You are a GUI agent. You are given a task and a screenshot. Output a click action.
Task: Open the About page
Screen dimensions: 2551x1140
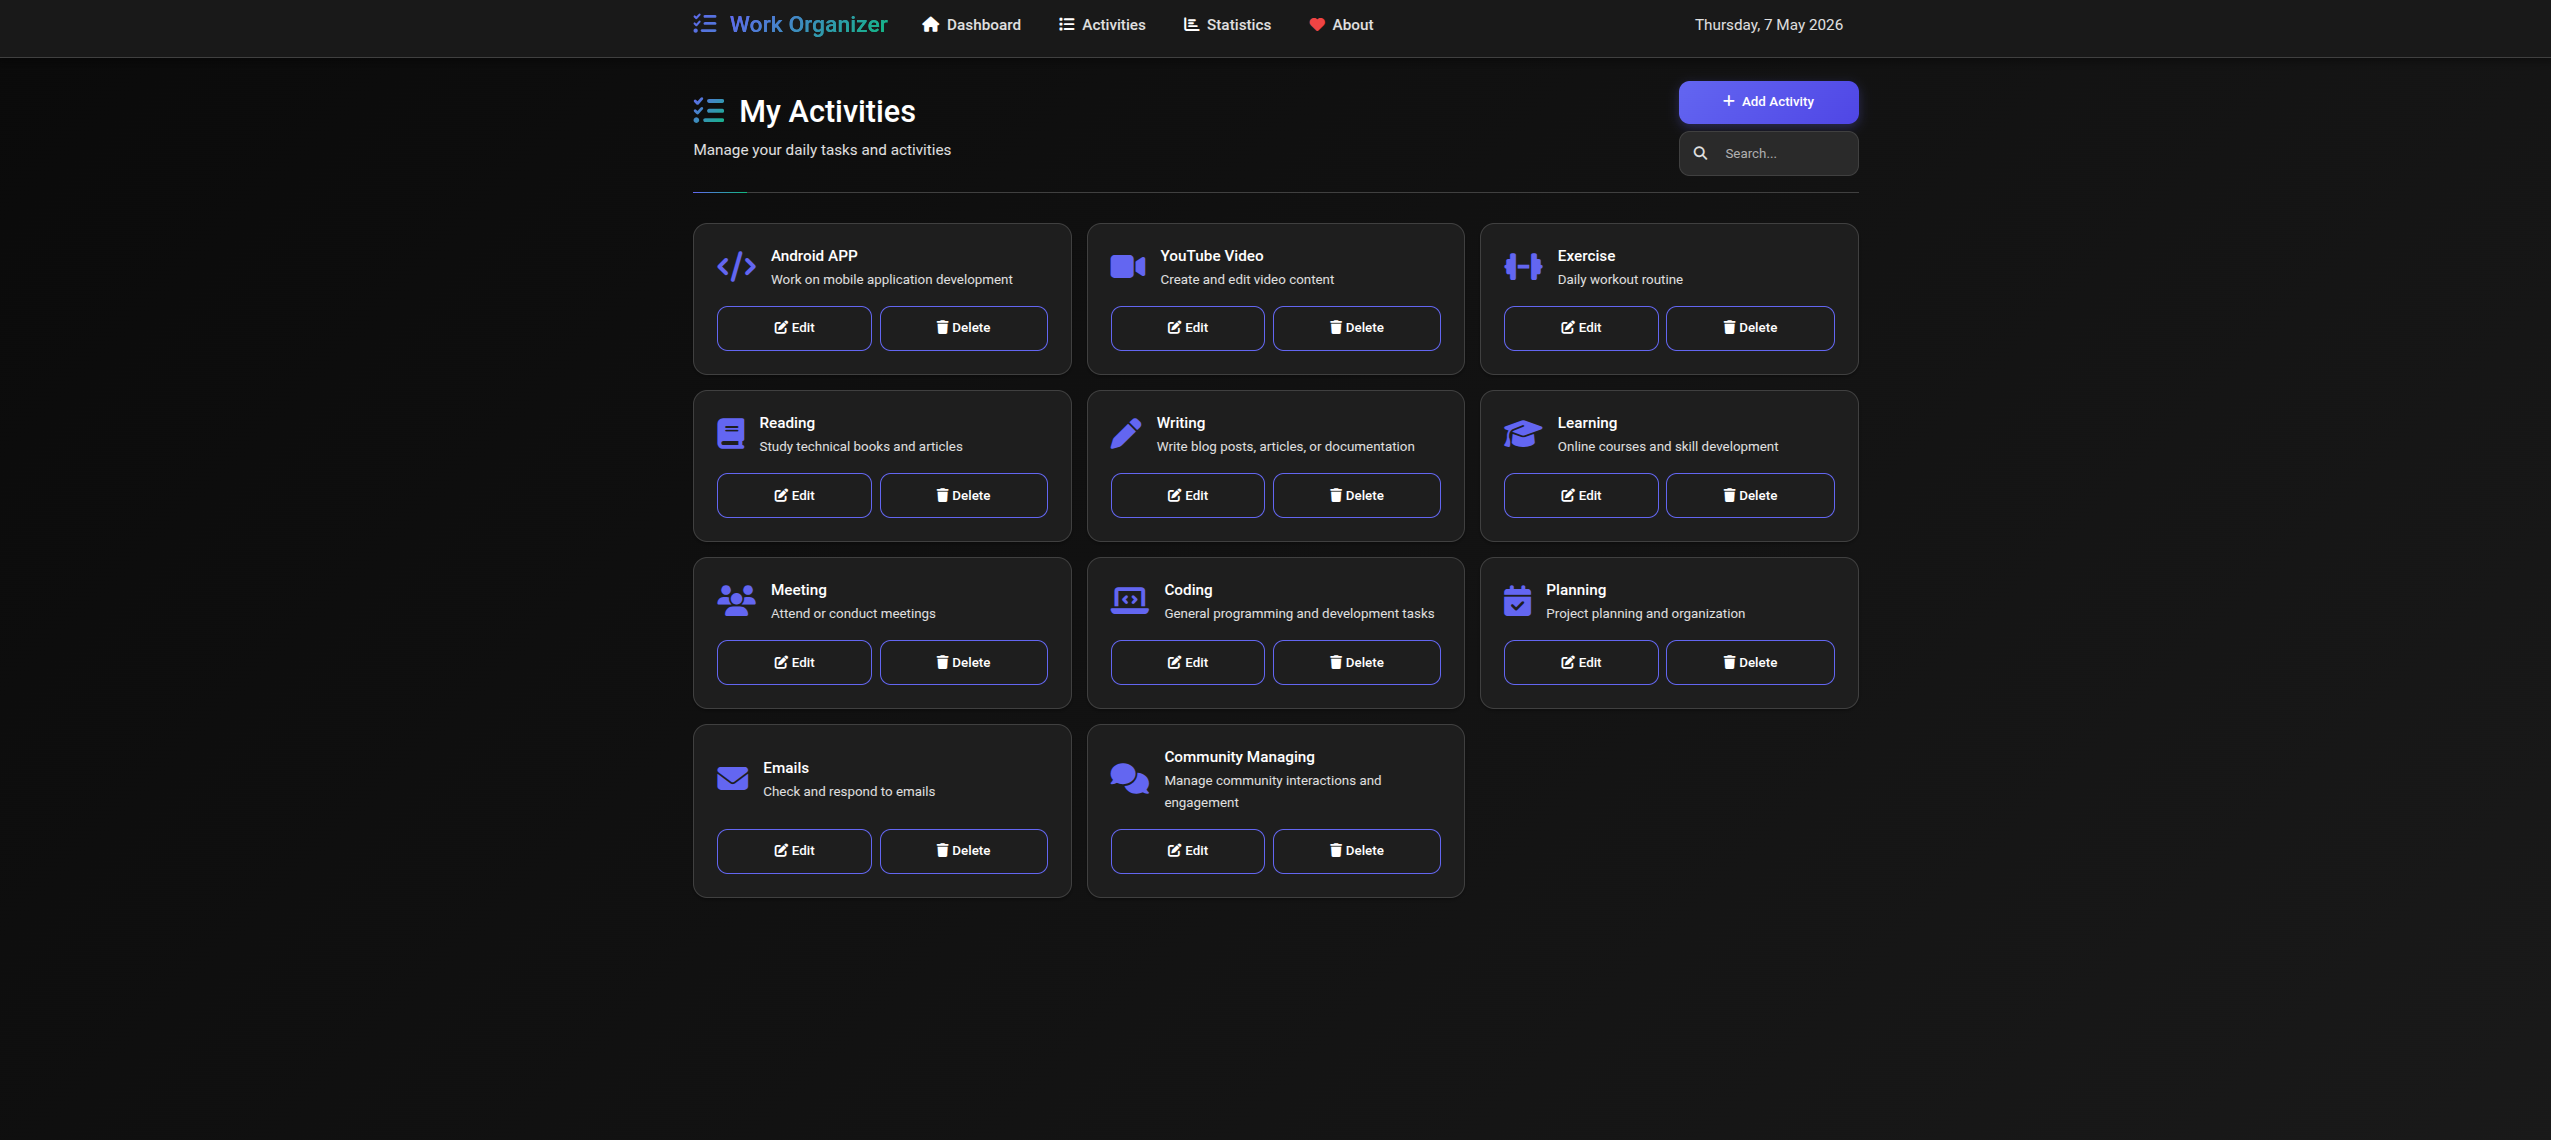(1341, 25)
